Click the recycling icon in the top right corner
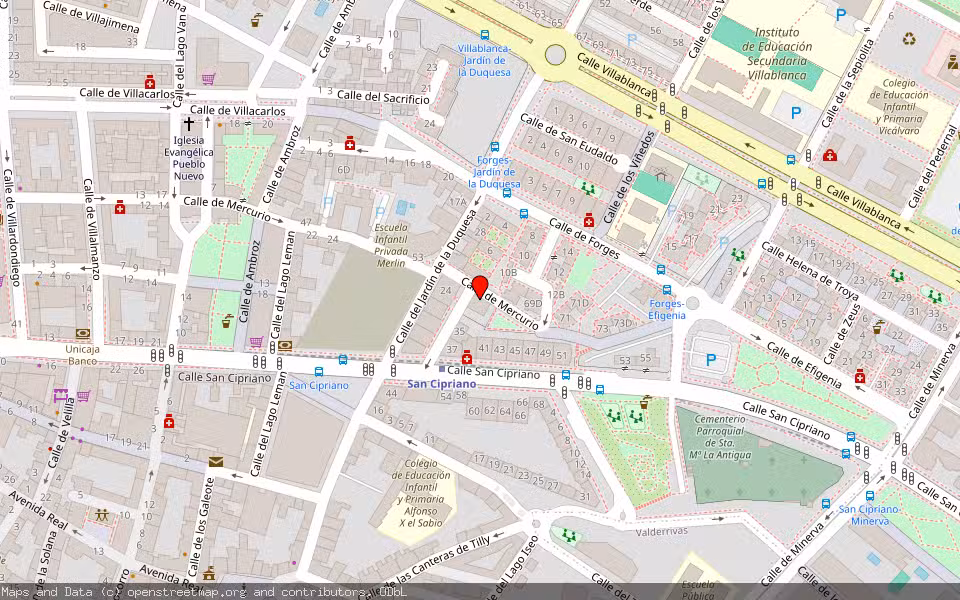The width and height of the screenshot is (960, 600). pos(909,40)
